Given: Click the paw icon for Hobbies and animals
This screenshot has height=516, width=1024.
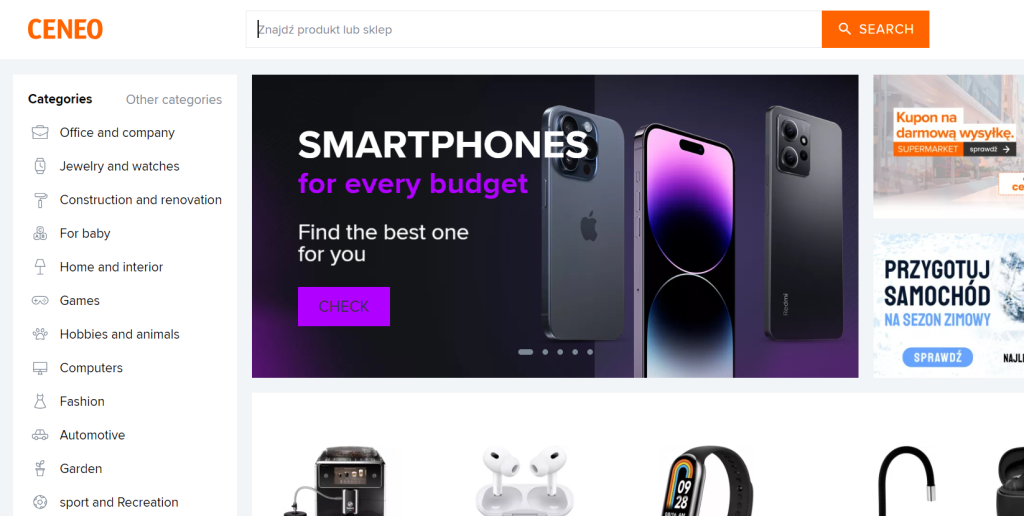Looking at the screenshot, I should 40,334.
